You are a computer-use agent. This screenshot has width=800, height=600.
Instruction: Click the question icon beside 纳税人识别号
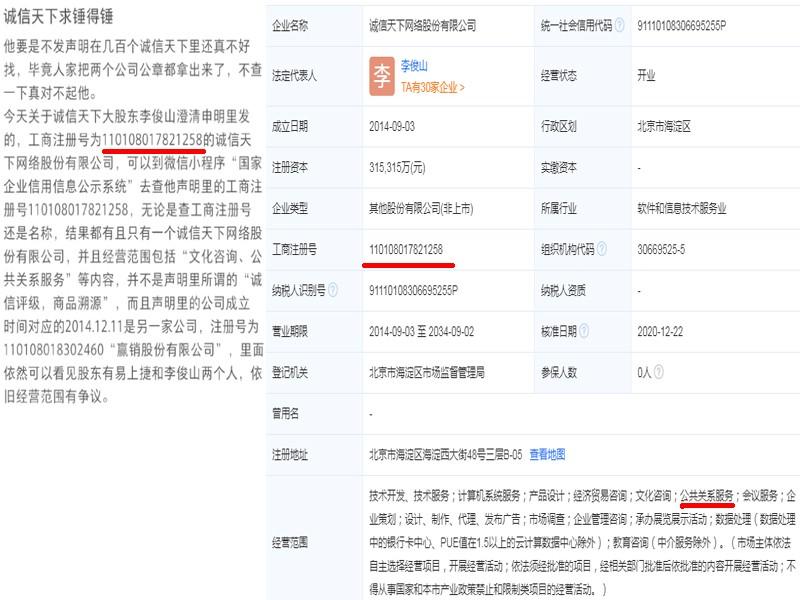coord(333,290)
